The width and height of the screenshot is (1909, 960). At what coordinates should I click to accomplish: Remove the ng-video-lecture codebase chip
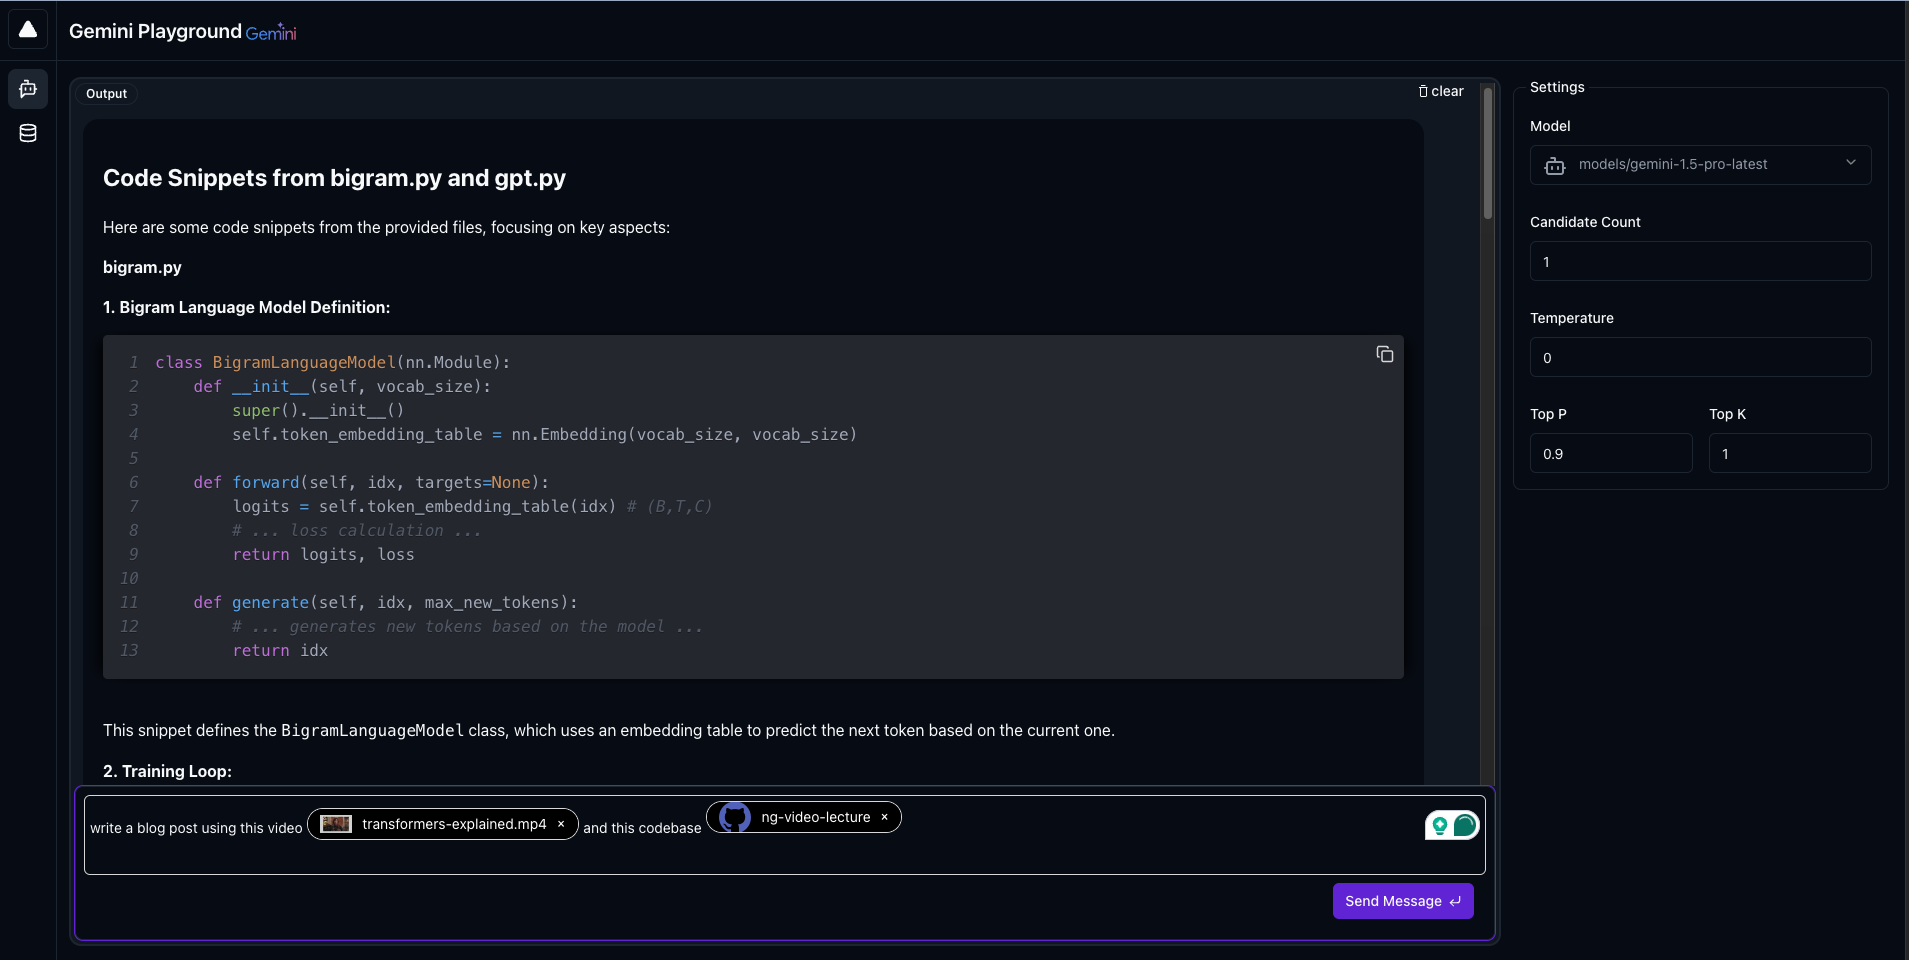pos(884,817)
